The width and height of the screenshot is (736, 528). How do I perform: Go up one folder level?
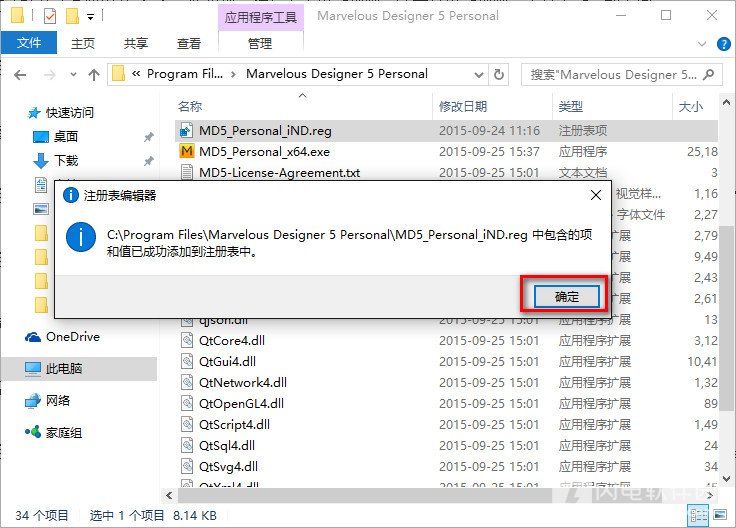click(x=94, y=75)
